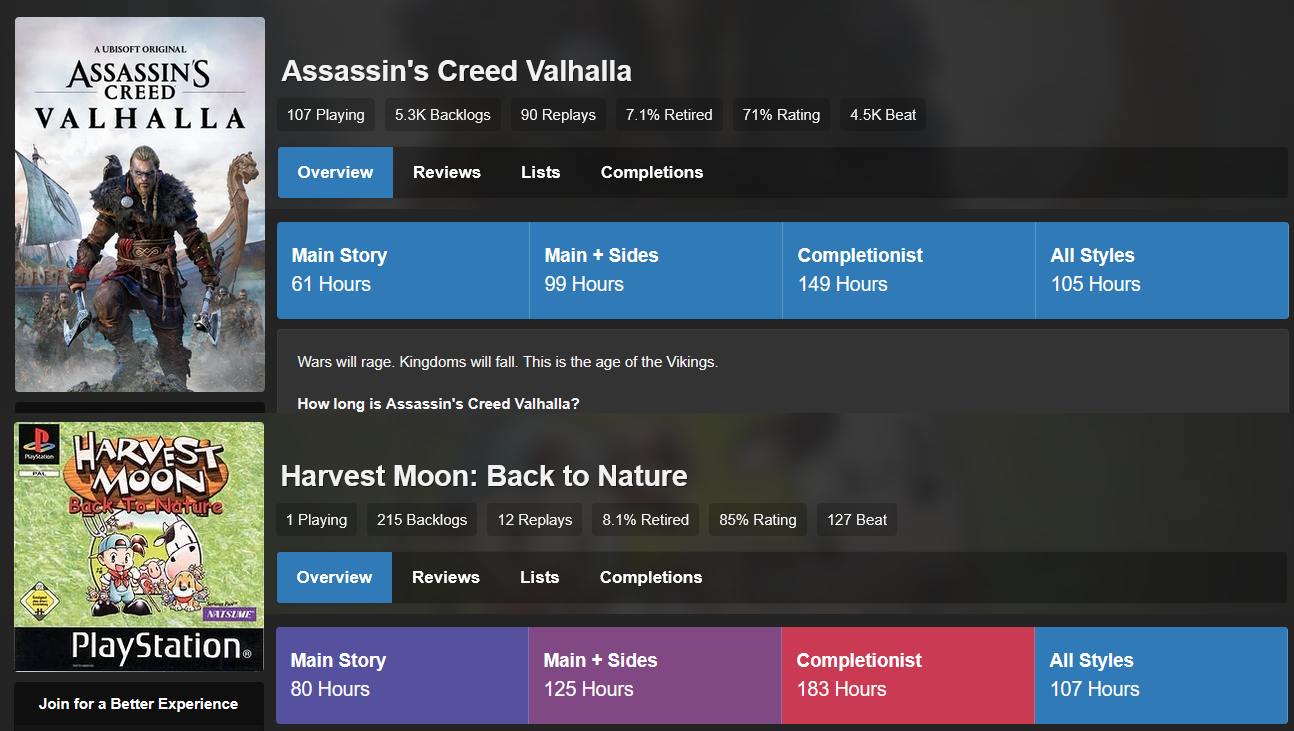1294x731 pixels.
Task: Click the 215 Backlogs badge
Action: [422, 520]
